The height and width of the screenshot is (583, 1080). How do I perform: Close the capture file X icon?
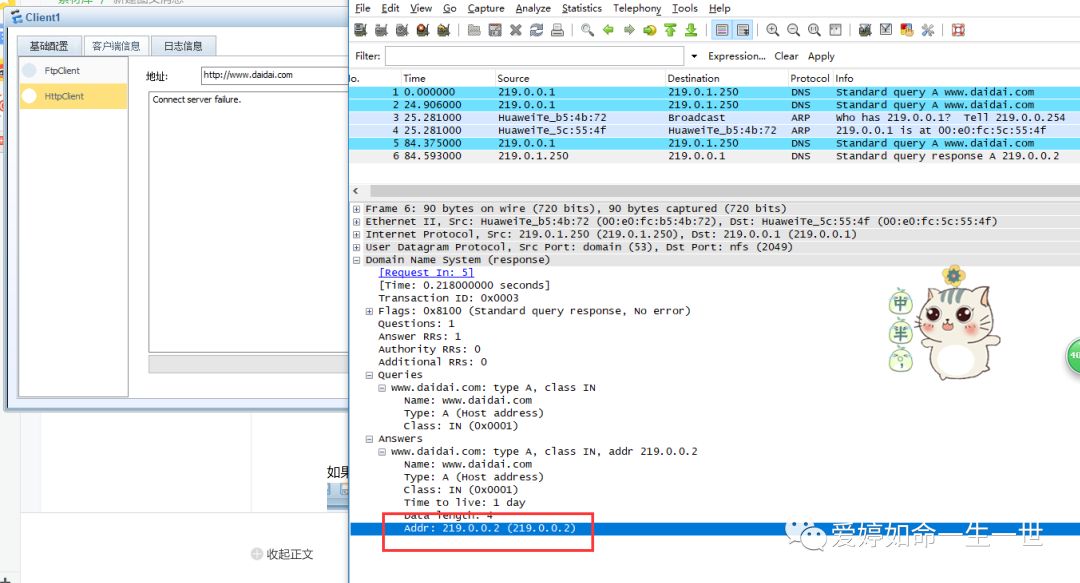tap(515, 30)
